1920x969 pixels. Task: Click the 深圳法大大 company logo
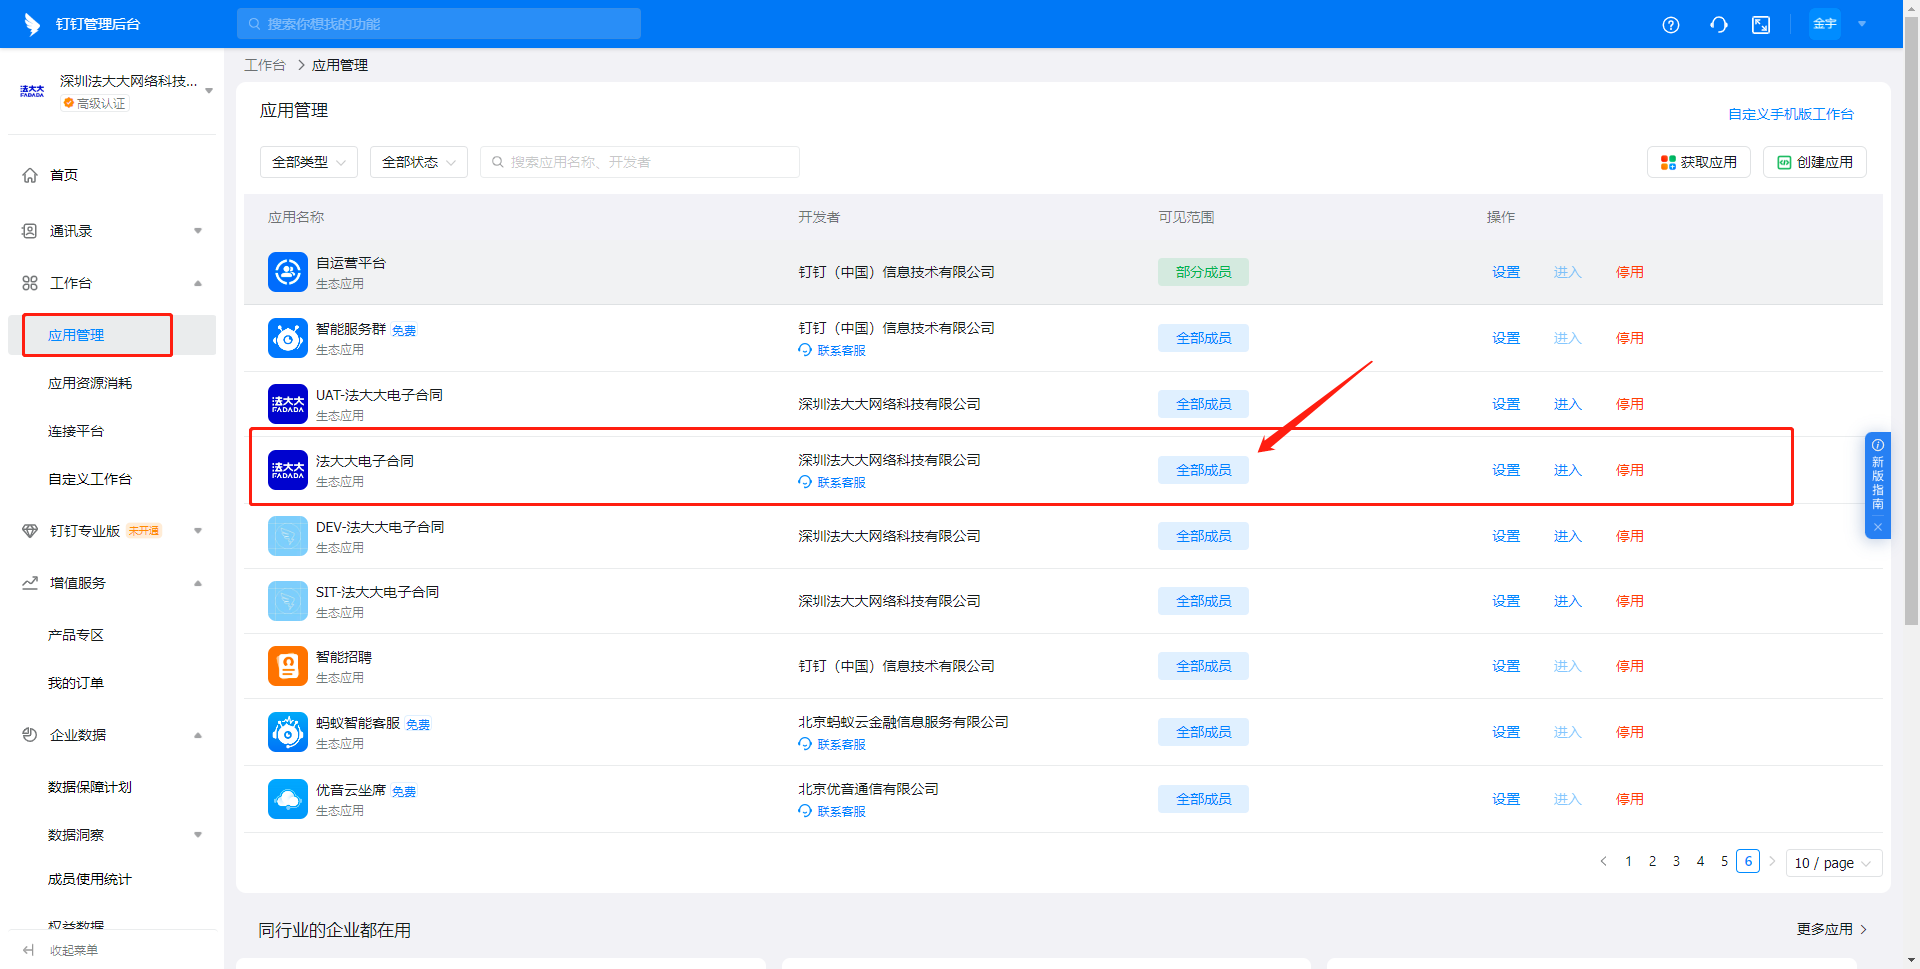pyautogui.click(x=32, y=91)
